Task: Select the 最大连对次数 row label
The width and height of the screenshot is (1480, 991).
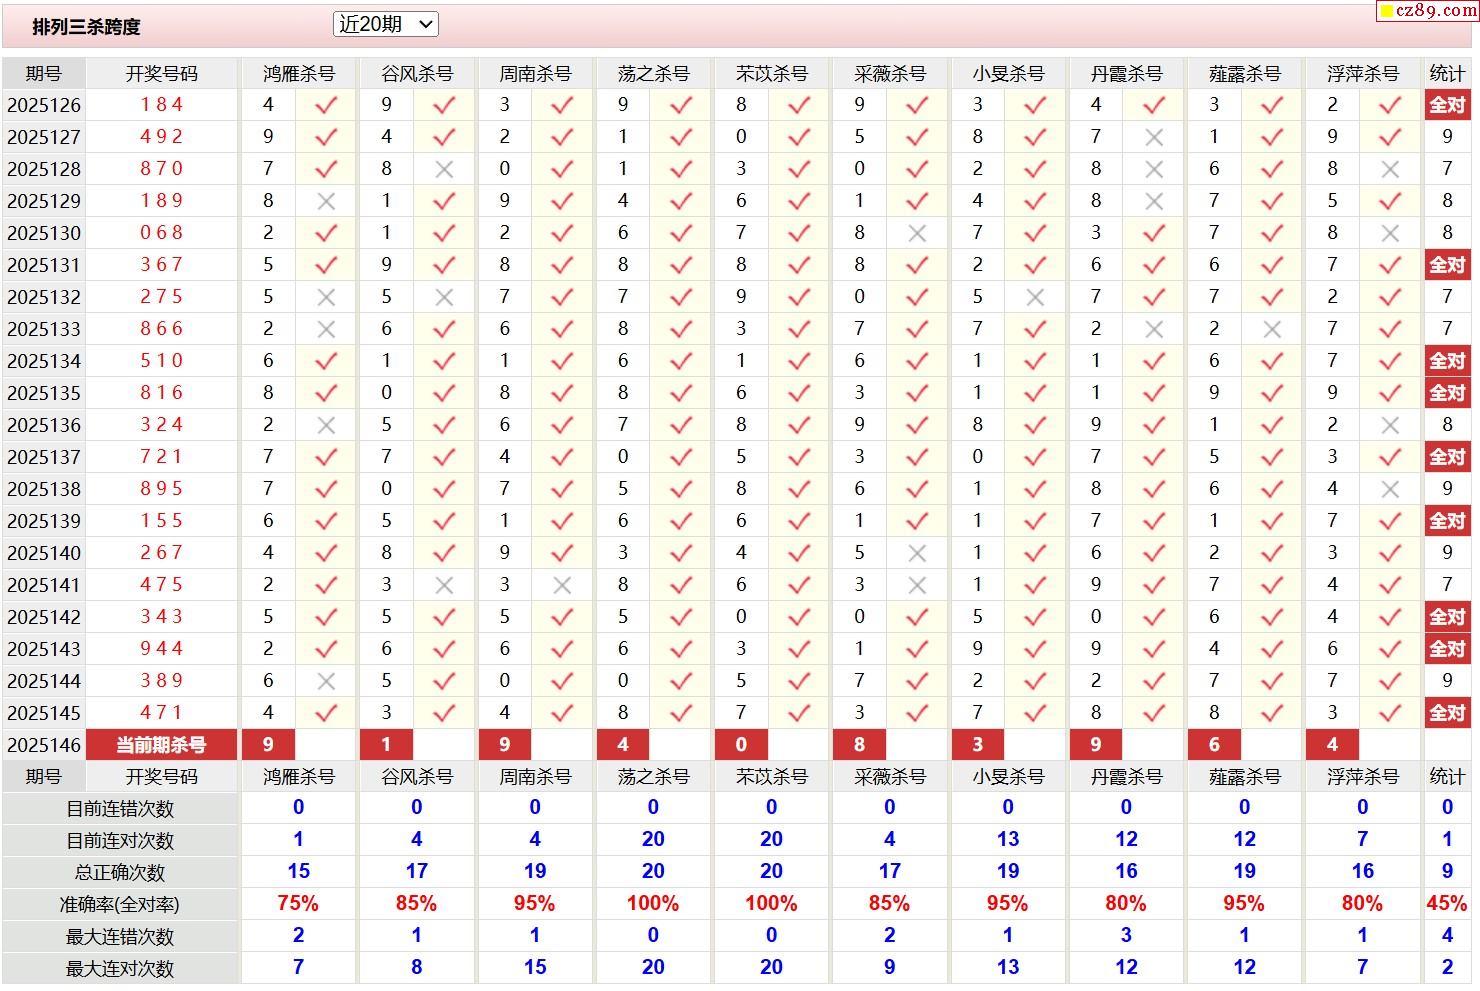Action: pyautogui.click(x=120, y=968)
